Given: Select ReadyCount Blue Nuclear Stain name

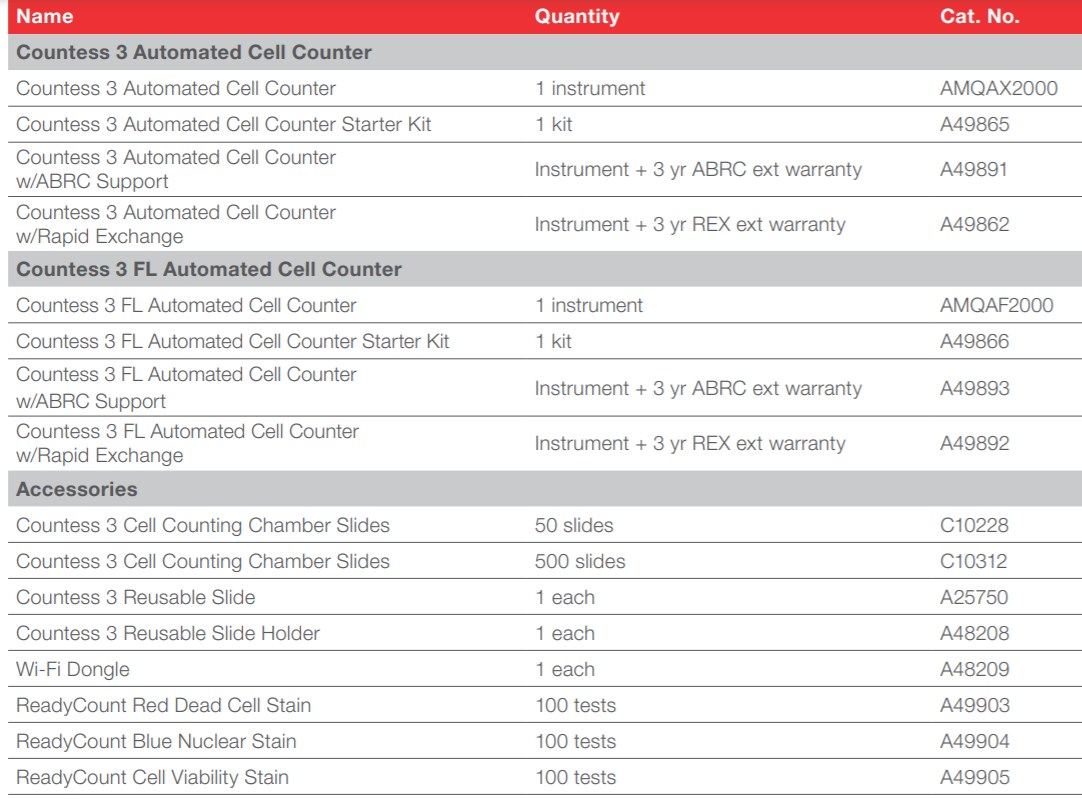Looking at the screenshot, I should pos(156,741).
